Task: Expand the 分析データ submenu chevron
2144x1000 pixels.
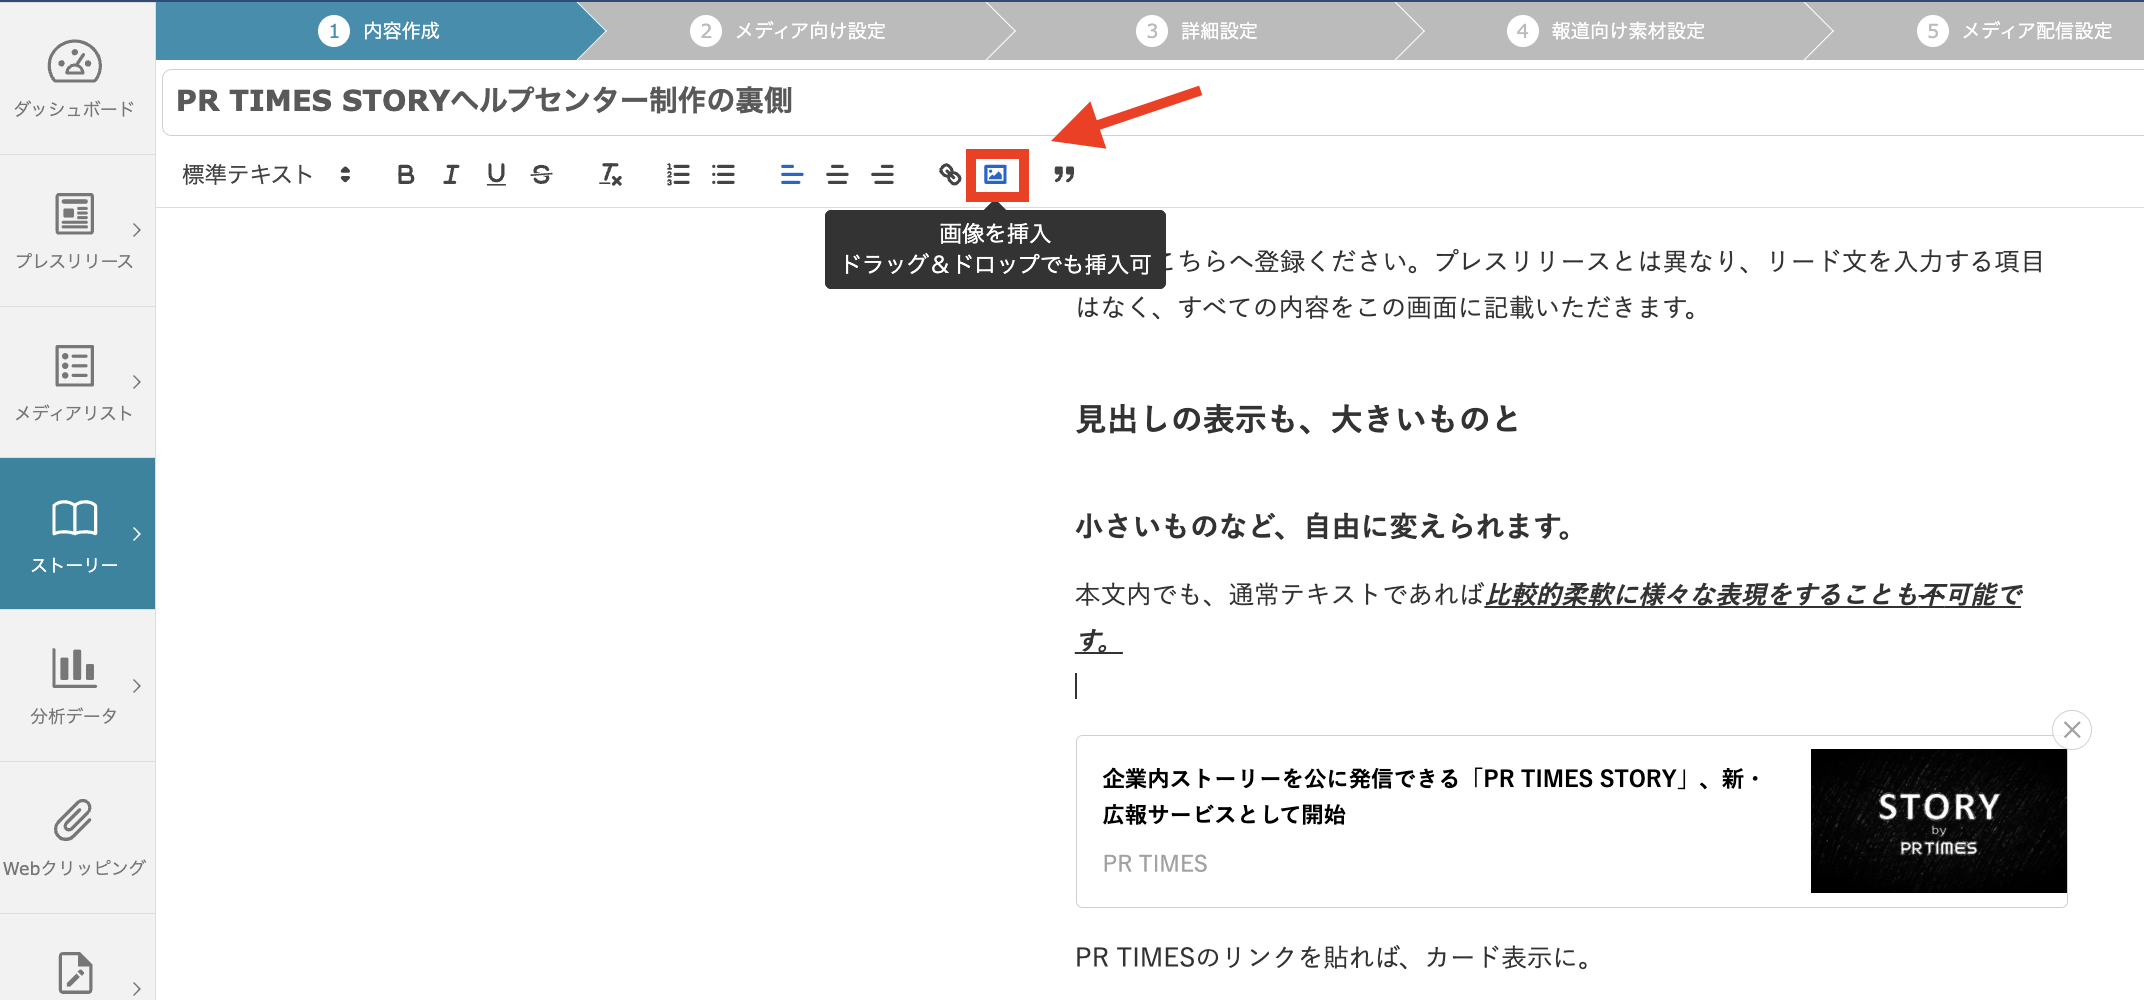Action: 137,686
